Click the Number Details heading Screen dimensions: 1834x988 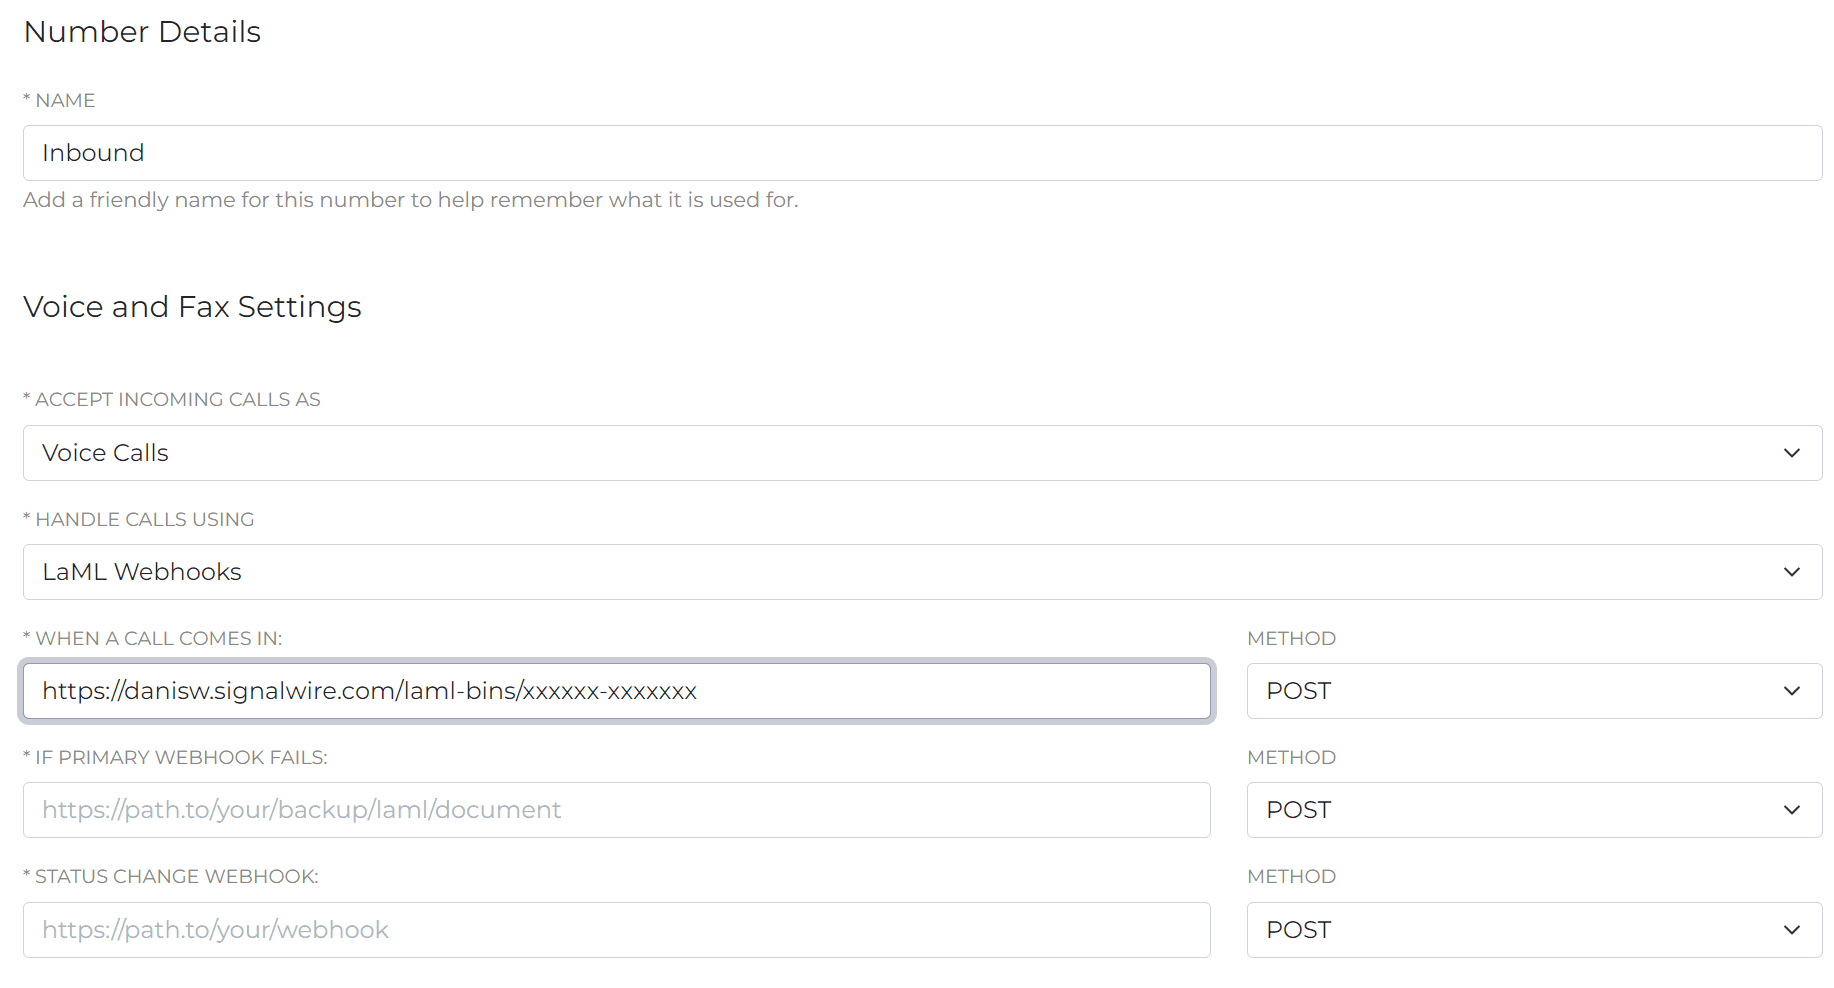pos(142,32)
